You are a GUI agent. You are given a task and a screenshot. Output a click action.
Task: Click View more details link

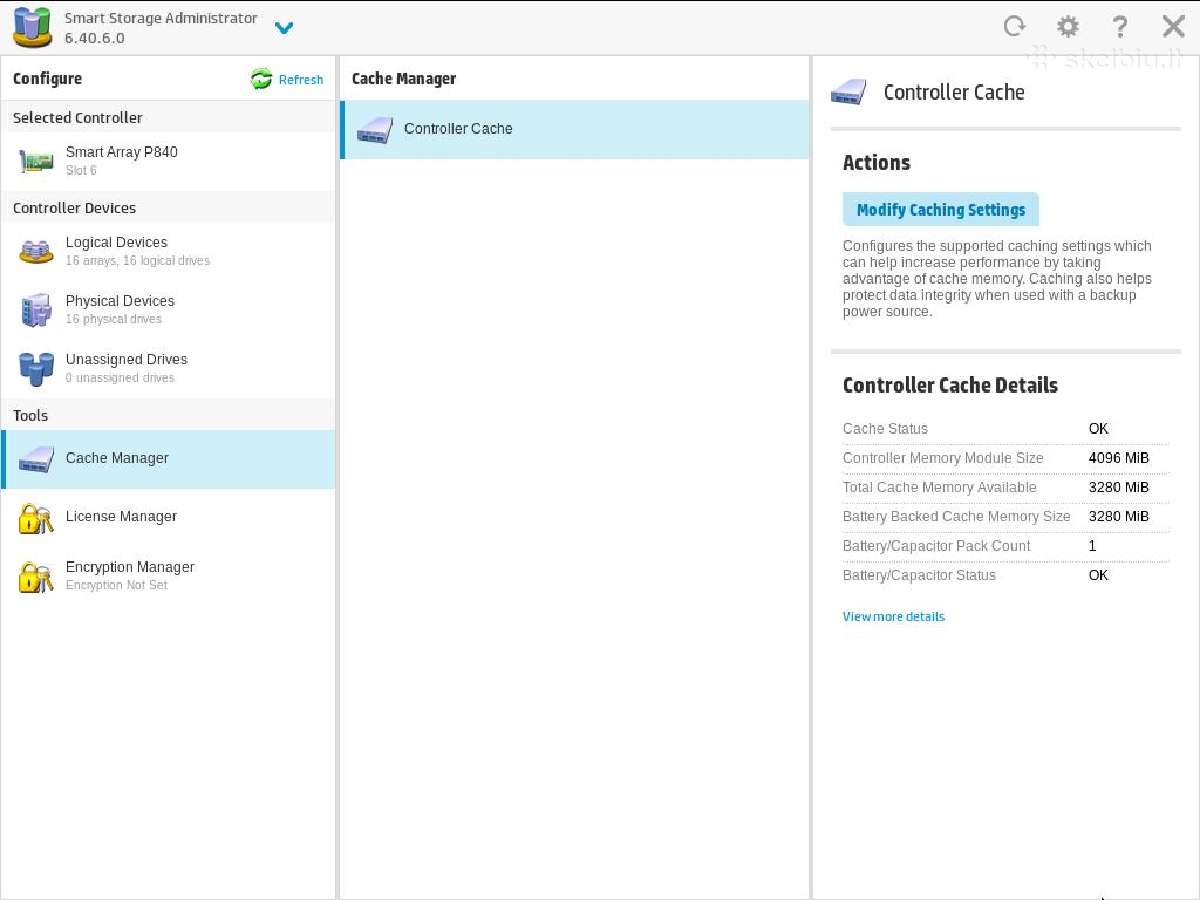click(894, 616)
